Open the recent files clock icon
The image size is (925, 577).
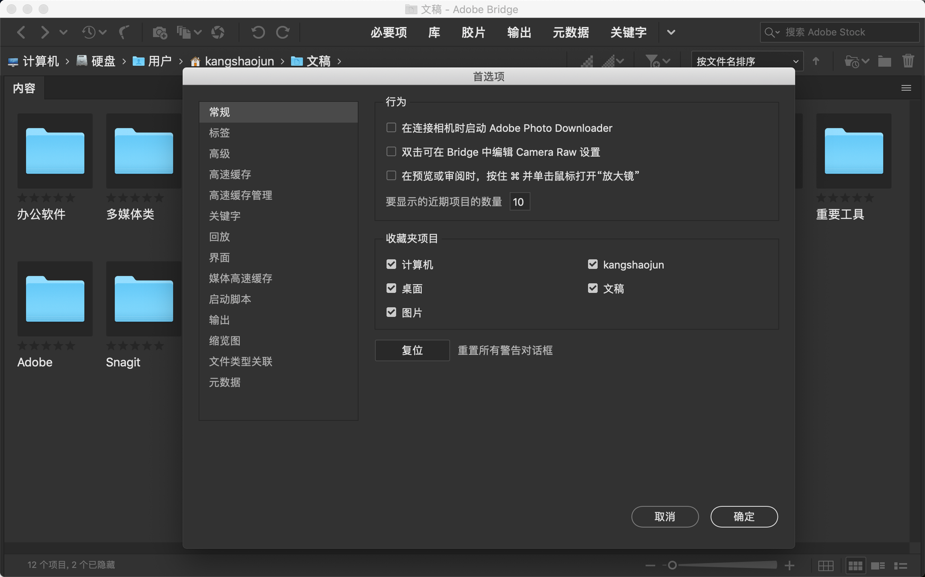(x=88, y=32)
